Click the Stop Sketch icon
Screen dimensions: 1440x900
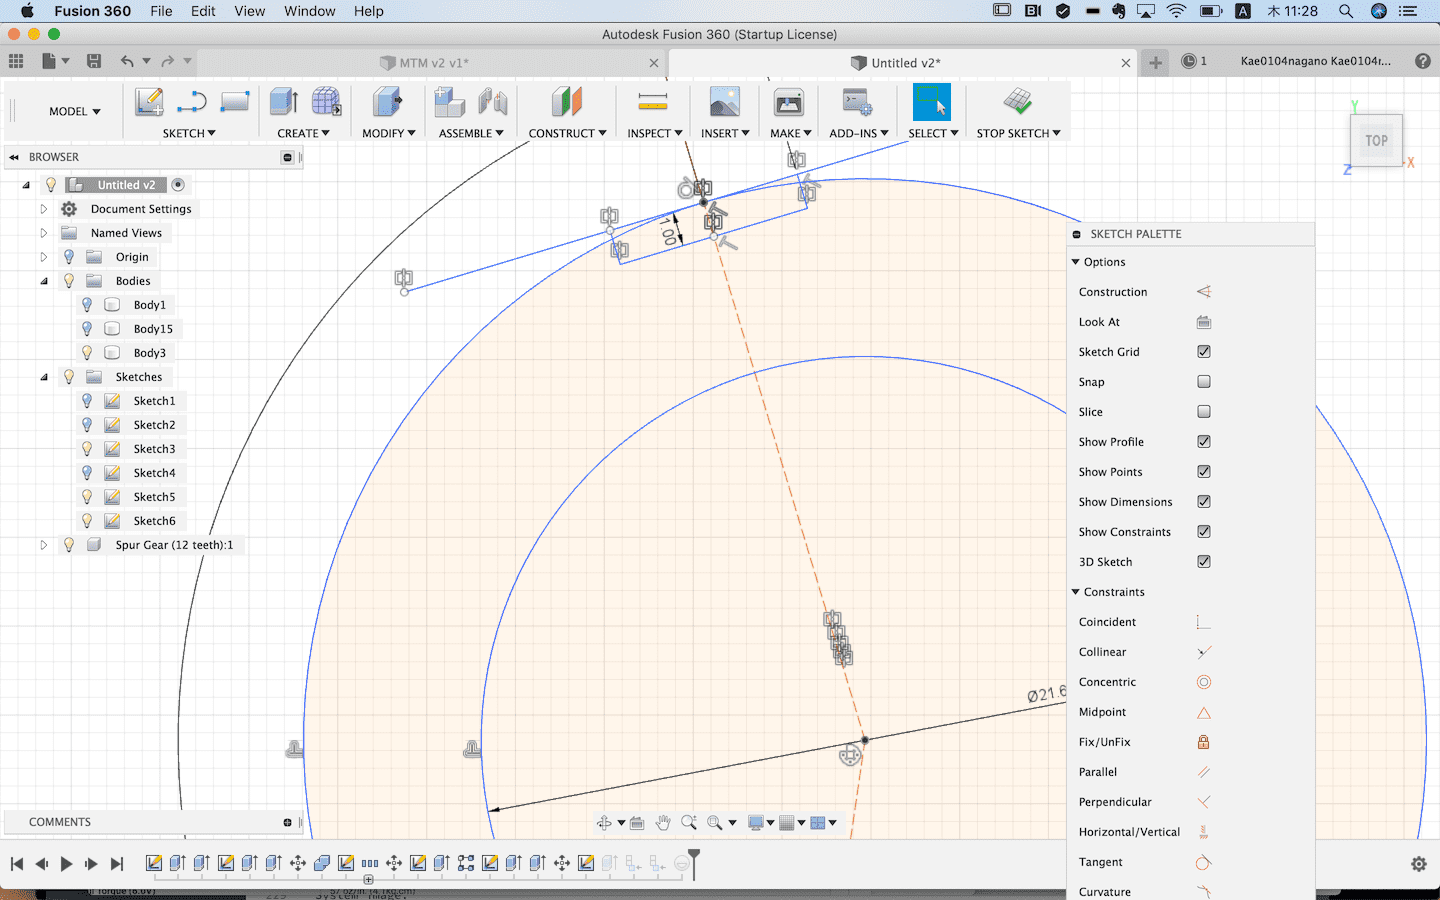tap(1017, 102)
